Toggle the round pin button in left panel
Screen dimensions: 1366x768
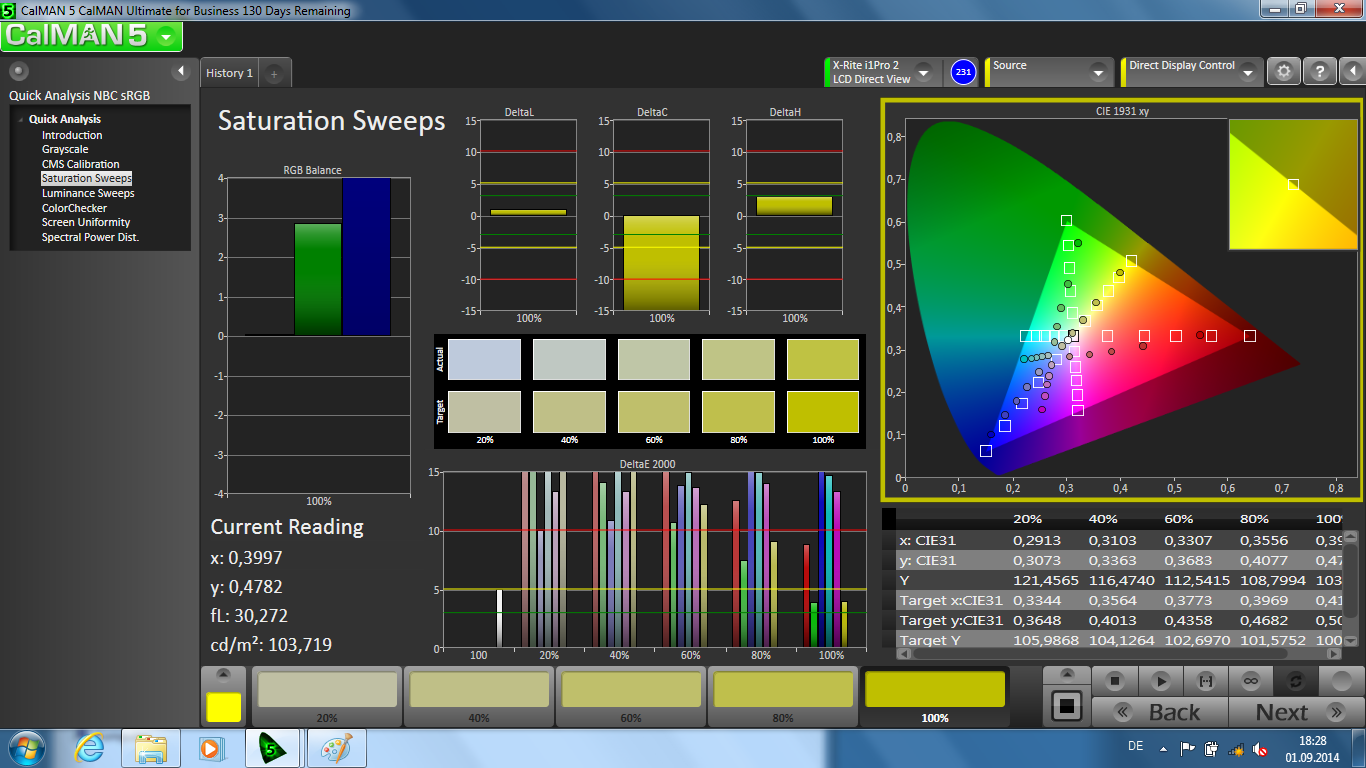tap(18, 71)
